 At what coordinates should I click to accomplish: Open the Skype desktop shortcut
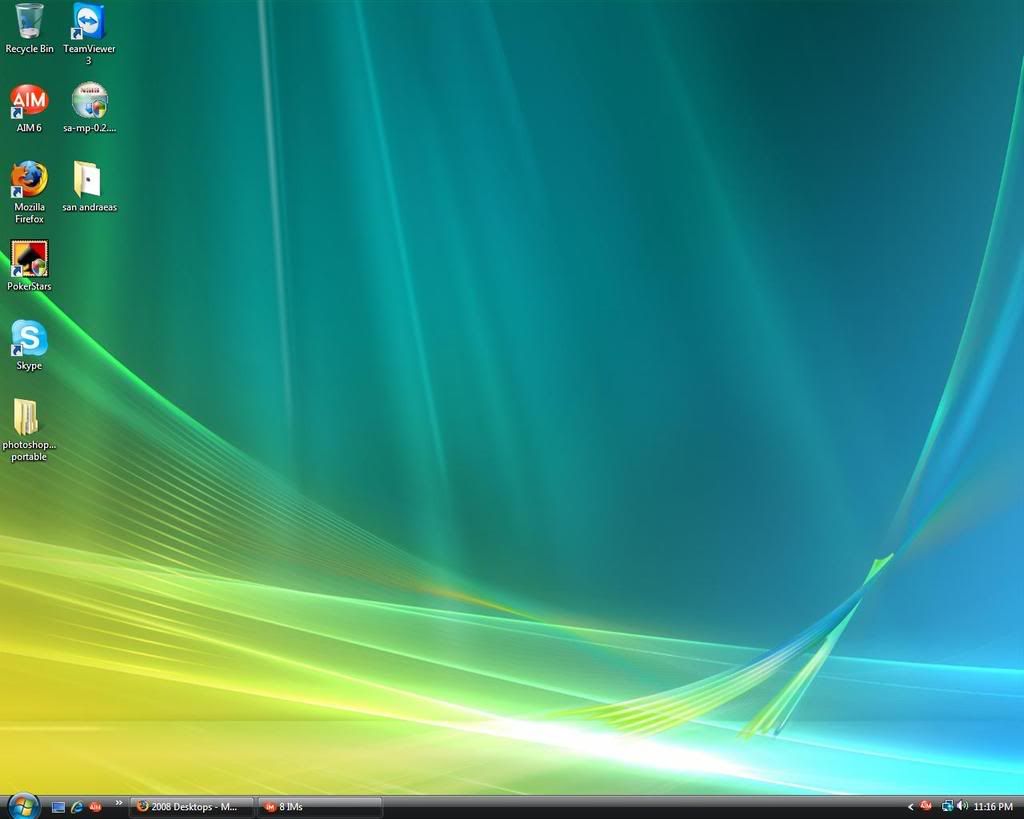tap(29, 339)
